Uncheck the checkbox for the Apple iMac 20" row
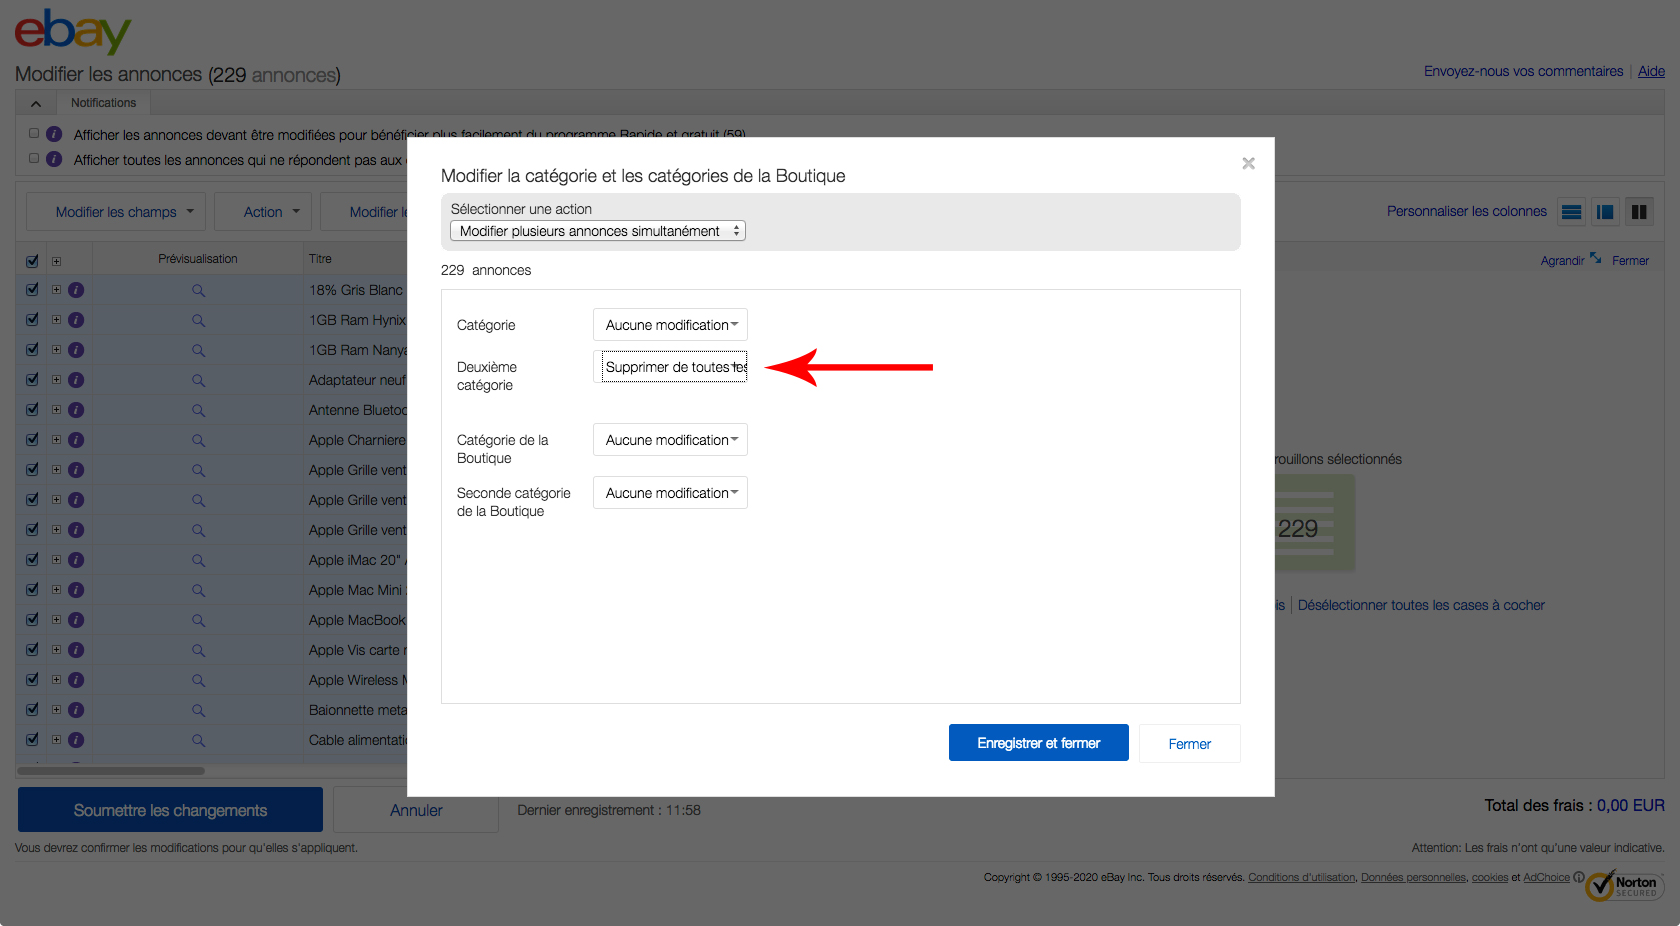 (x=32, y=560)
